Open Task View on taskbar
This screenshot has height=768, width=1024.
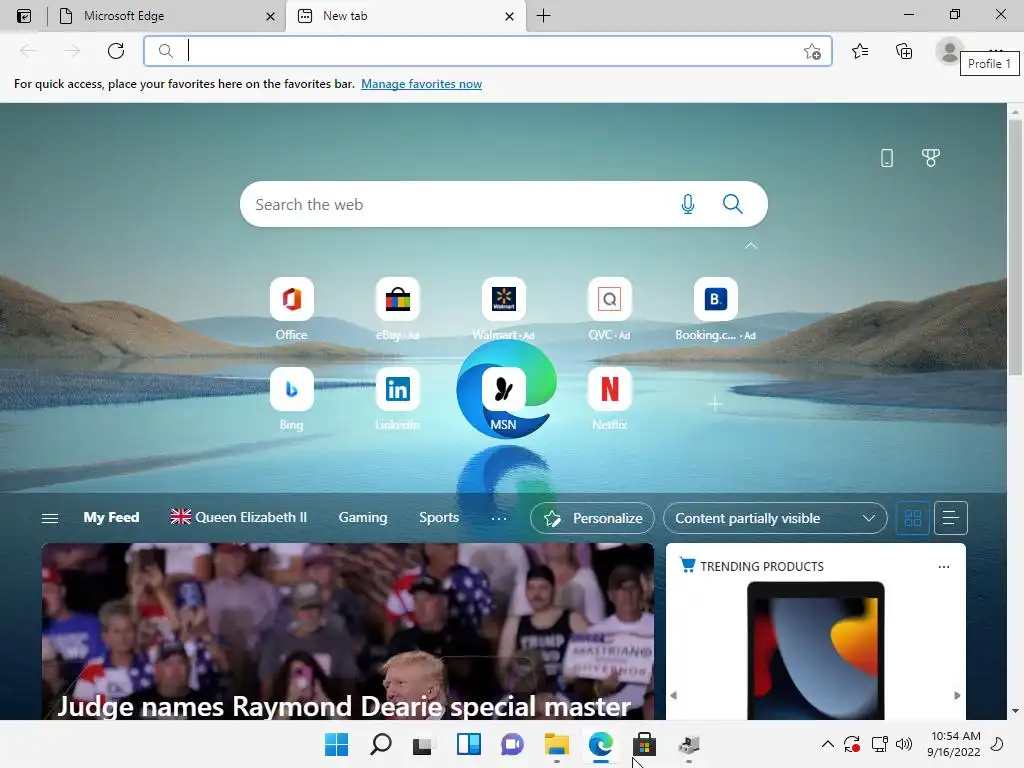(424, 744)
